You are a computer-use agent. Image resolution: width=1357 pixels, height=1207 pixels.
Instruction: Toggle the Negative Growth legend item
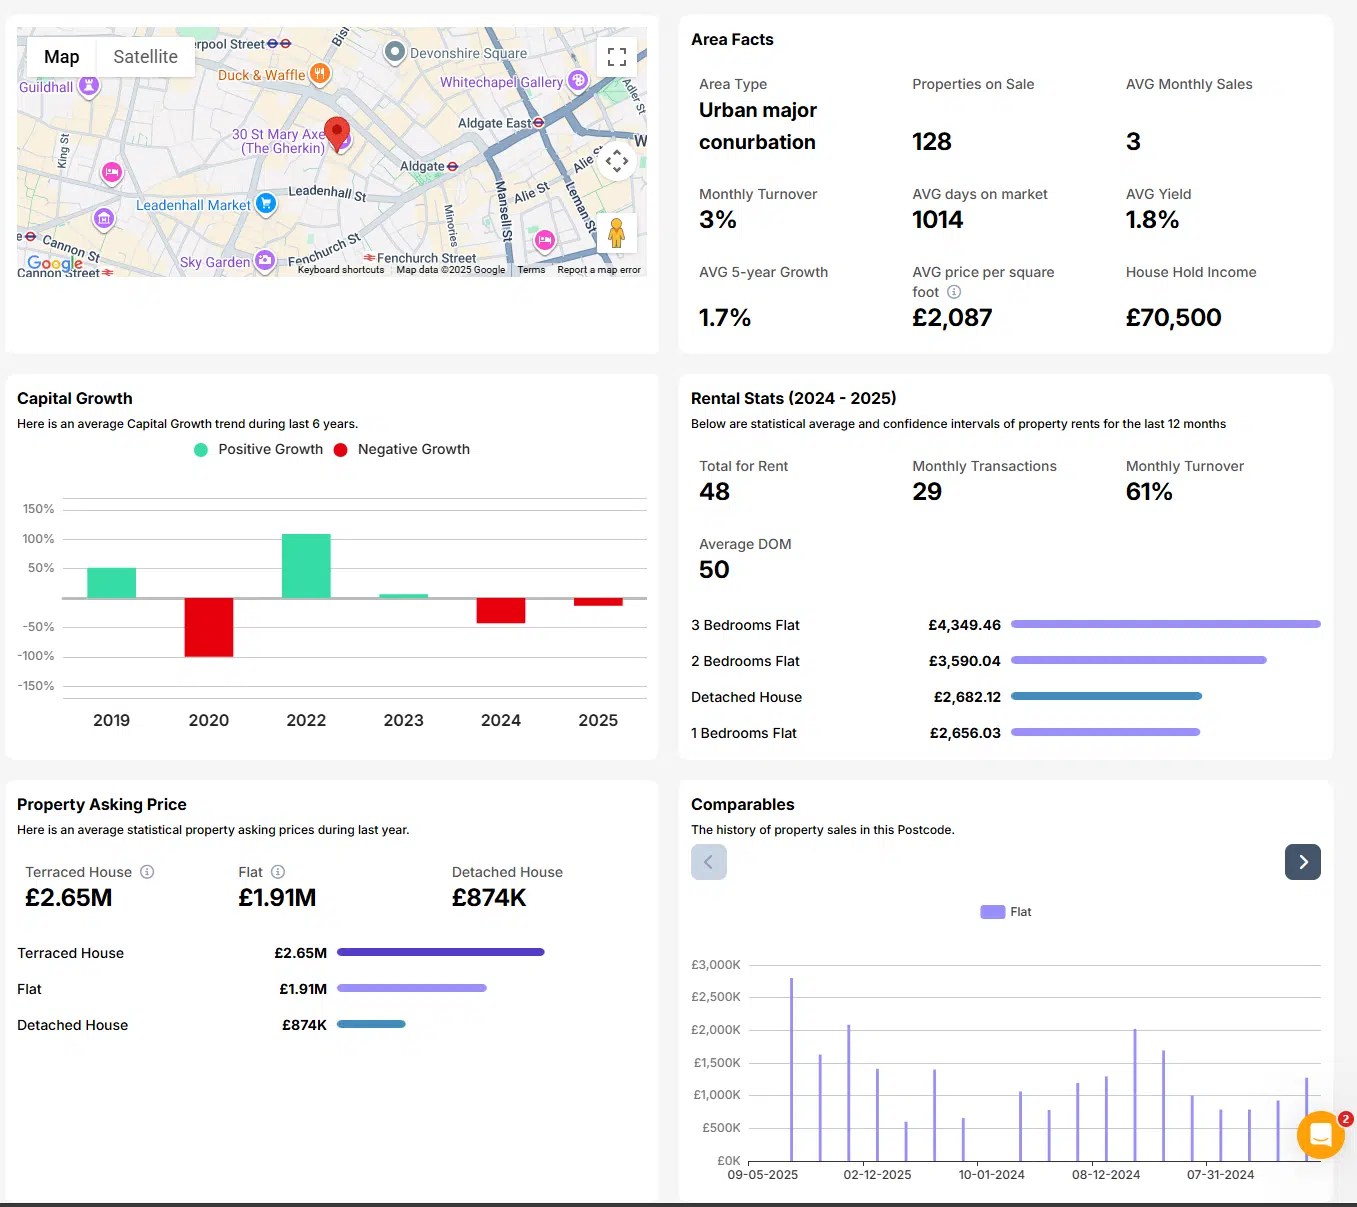[x=401, y=450]
